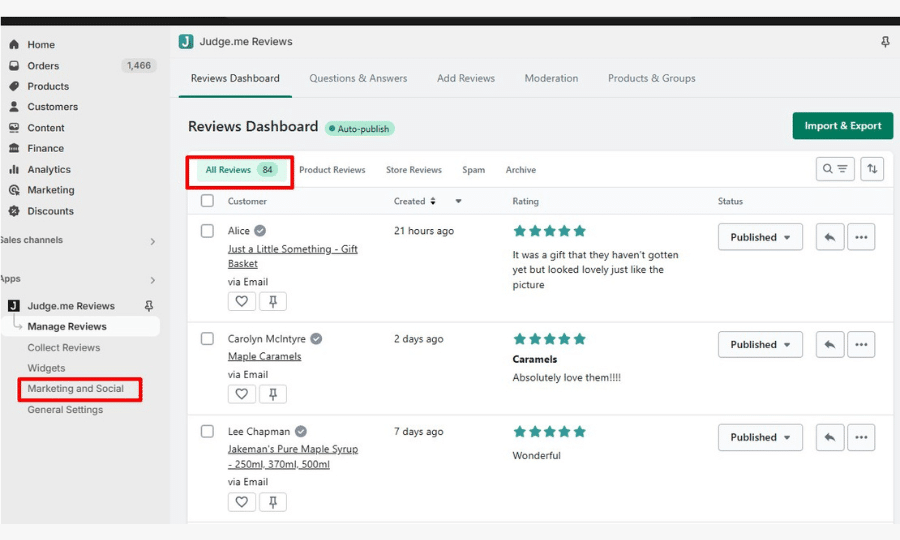The width and height of the screenshot is (900, 540).
Task: Toggle the select-all reviews checkbox
Action: pos(207,201)
